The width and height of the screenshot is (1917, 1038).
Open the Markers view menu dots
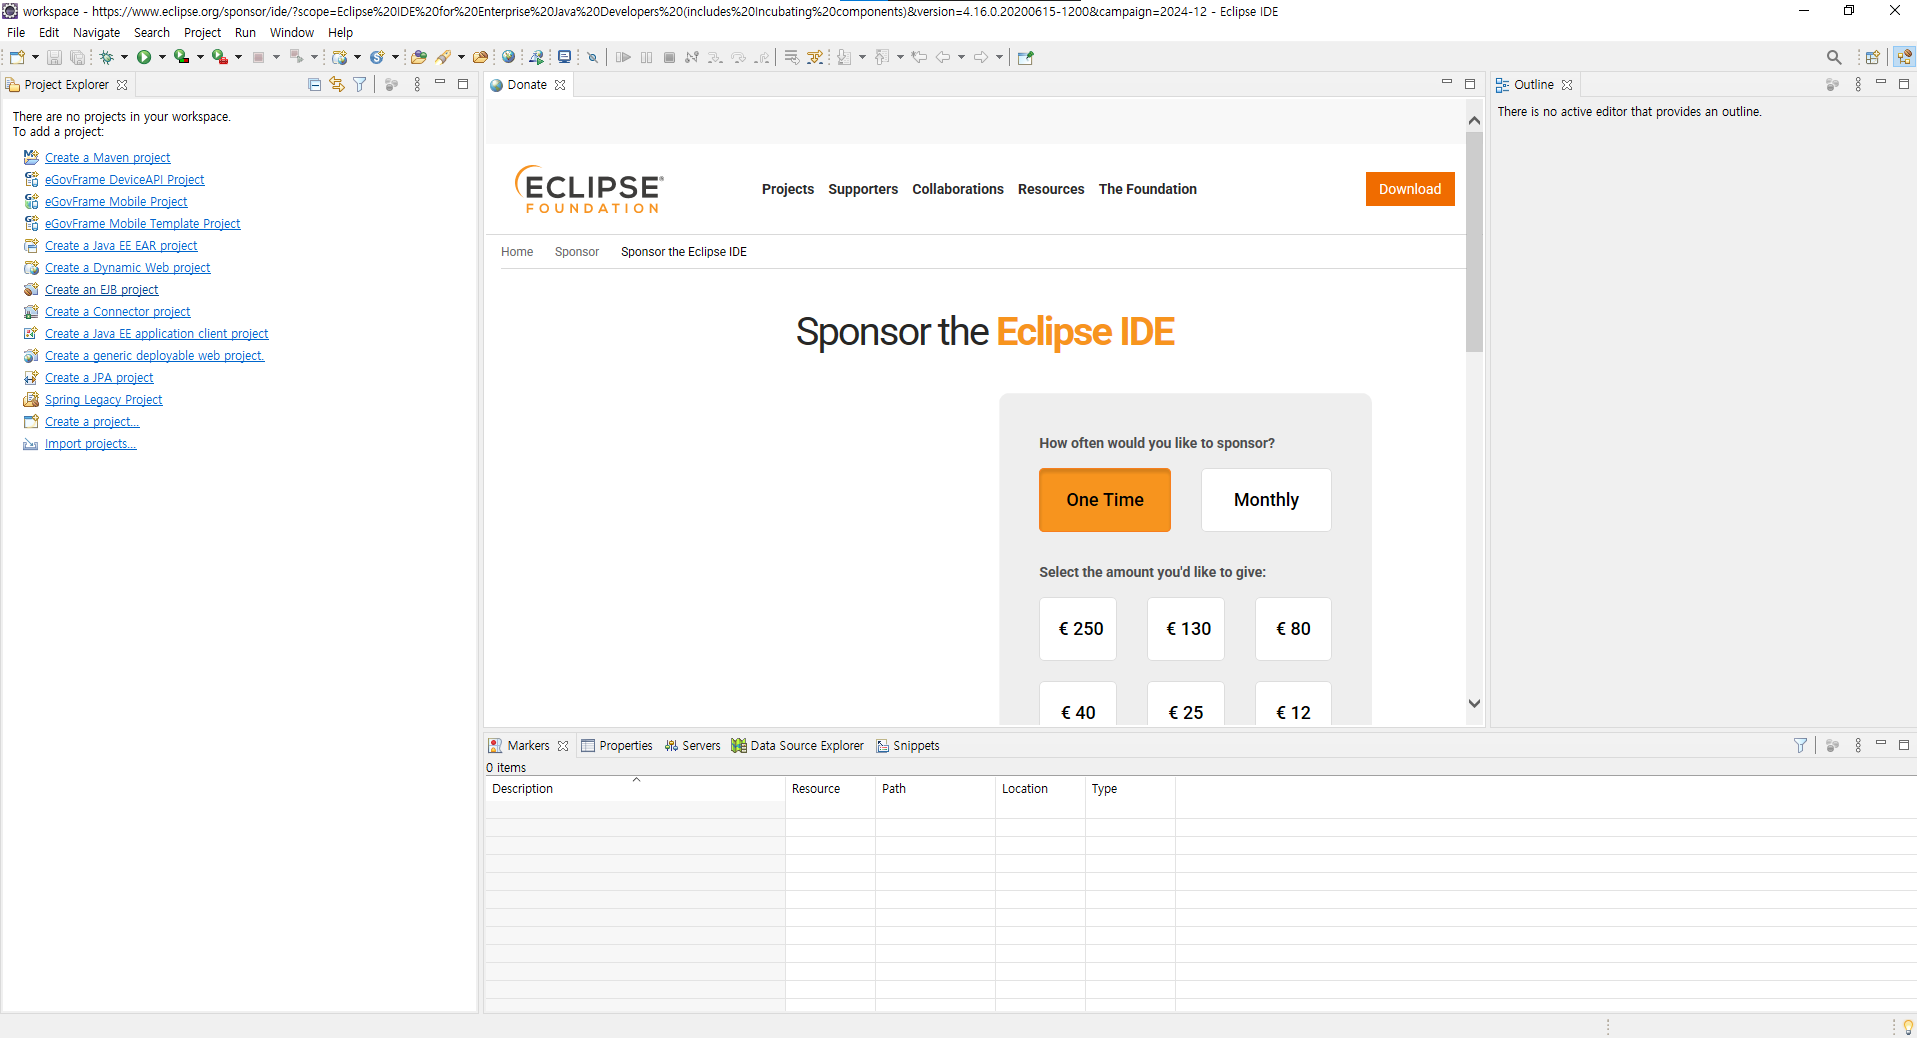1858,746
